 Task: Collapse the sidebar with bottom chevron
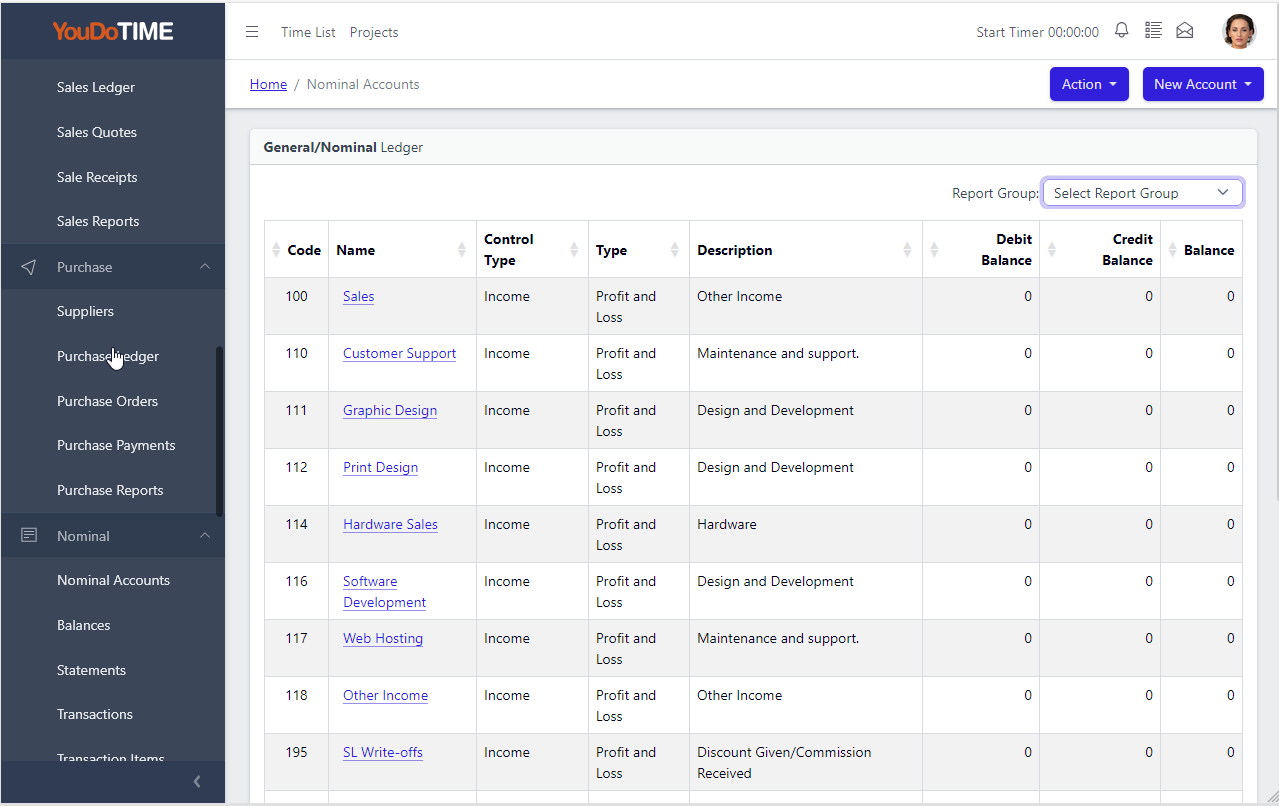[197, 782]
